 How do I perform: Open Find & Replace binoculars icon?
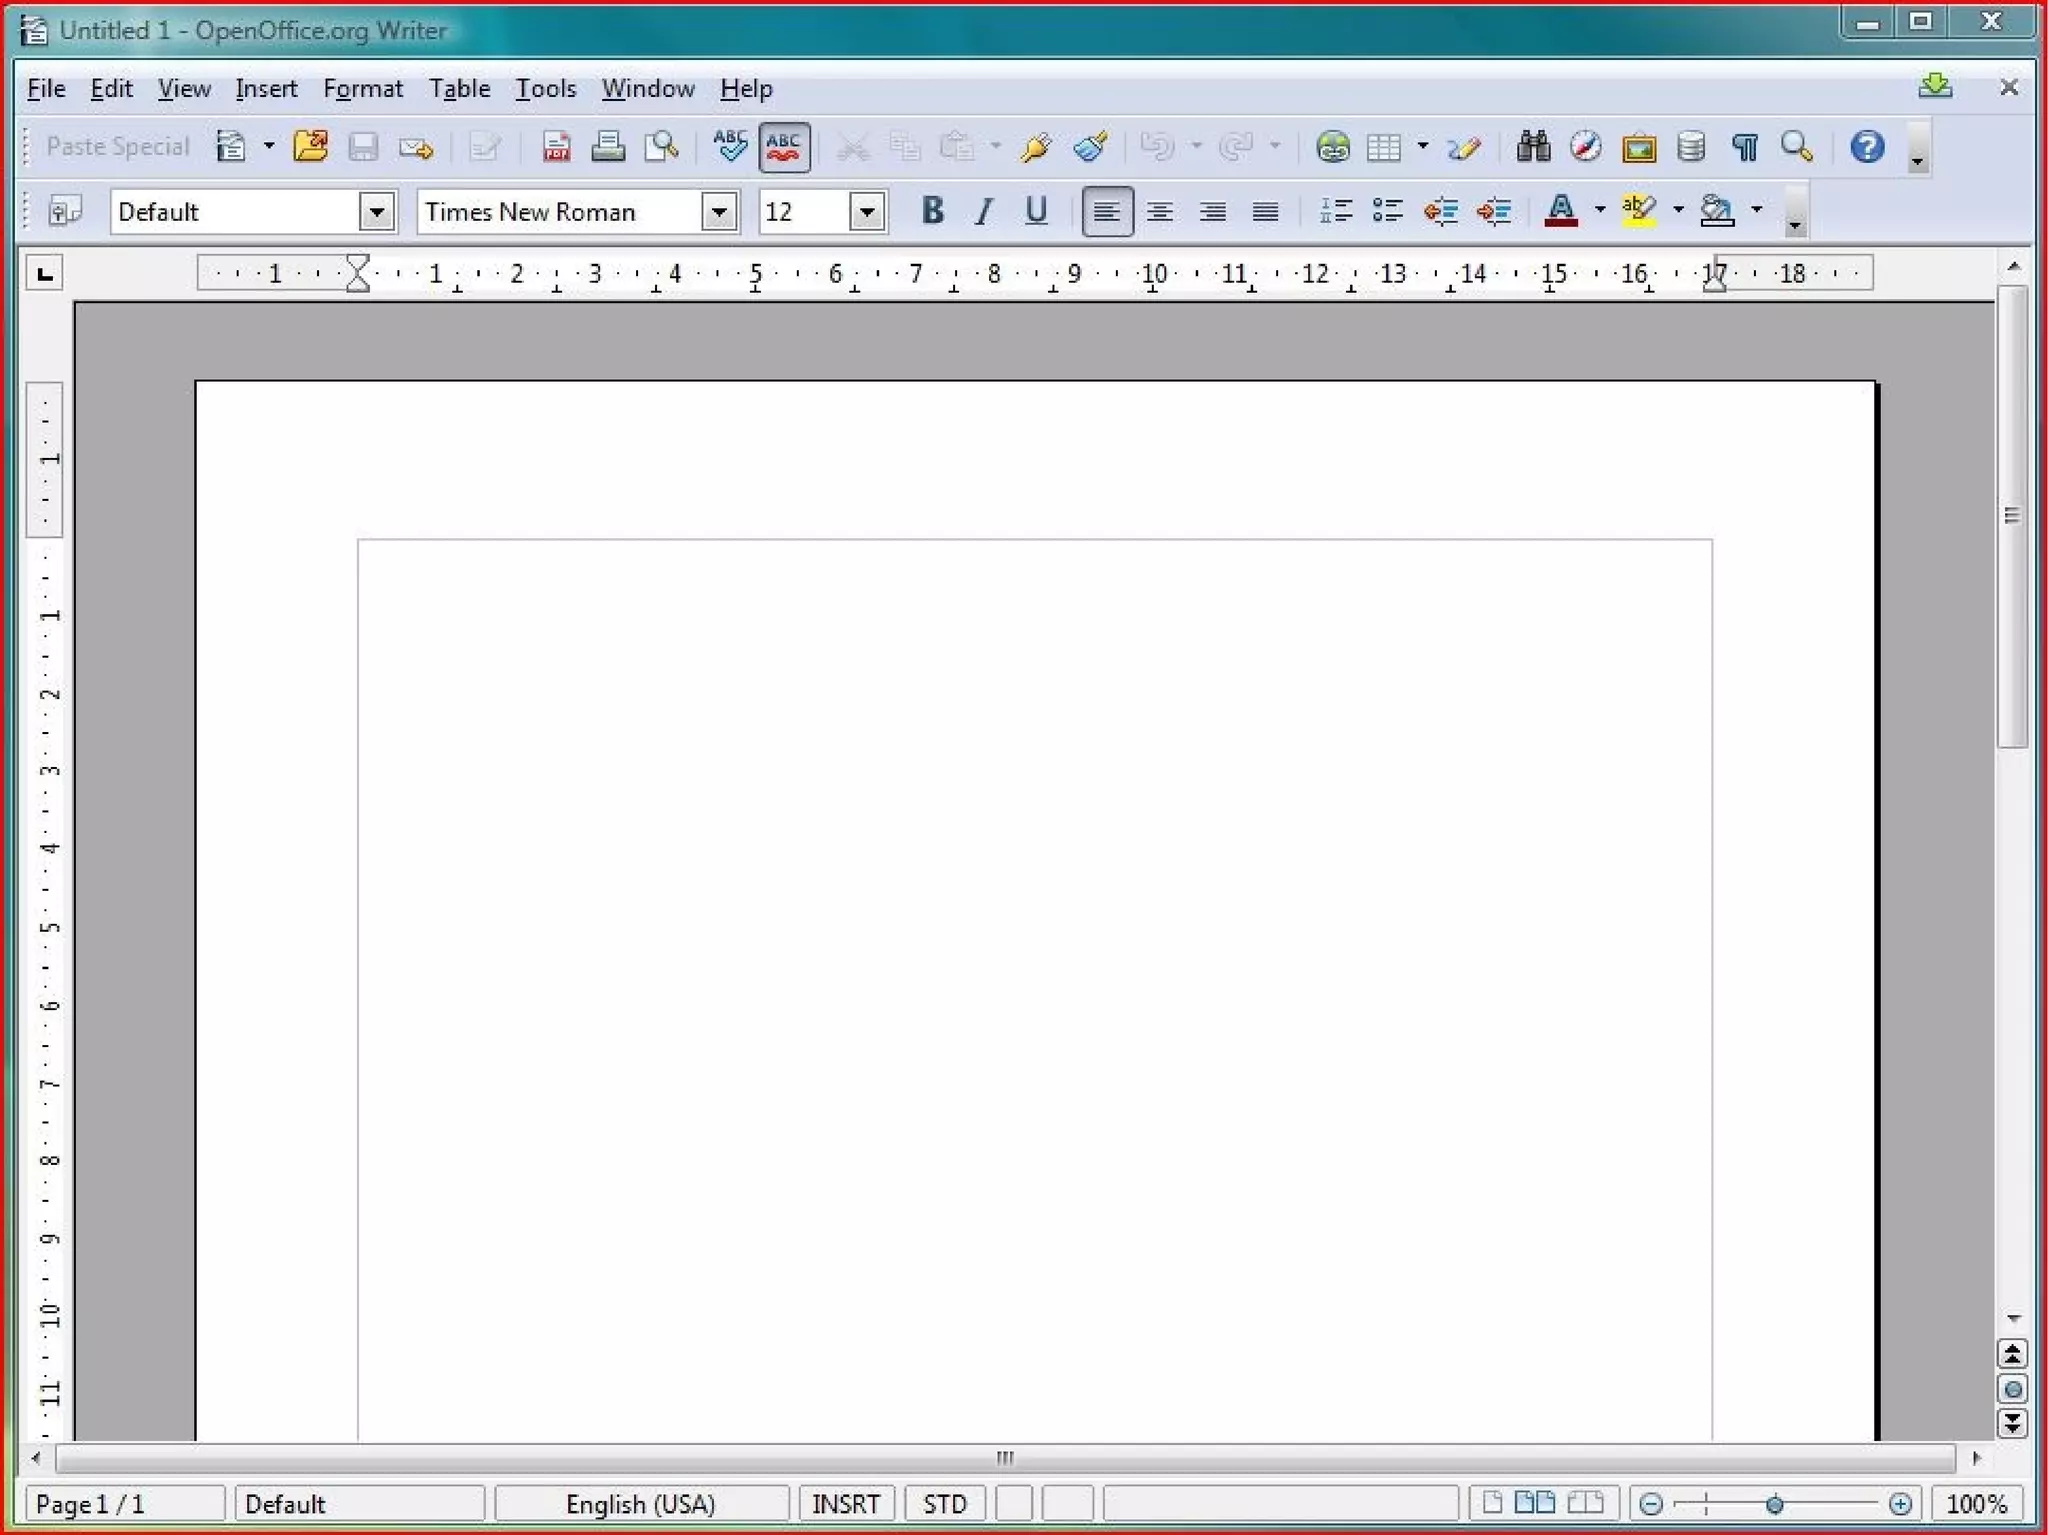click(1532, 148)
